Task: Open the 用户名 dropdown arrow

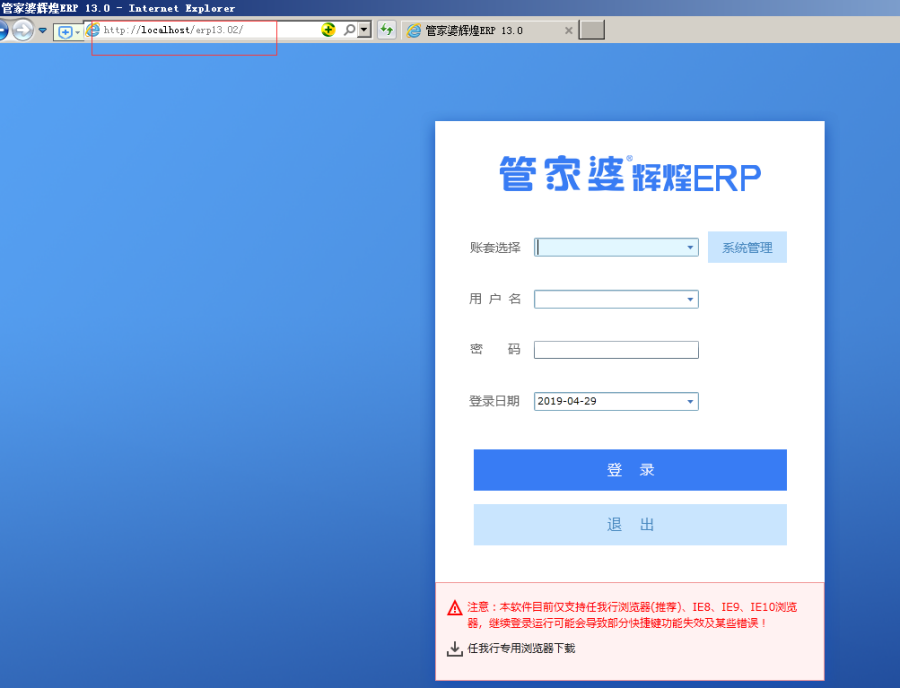Action: [690, 299]
